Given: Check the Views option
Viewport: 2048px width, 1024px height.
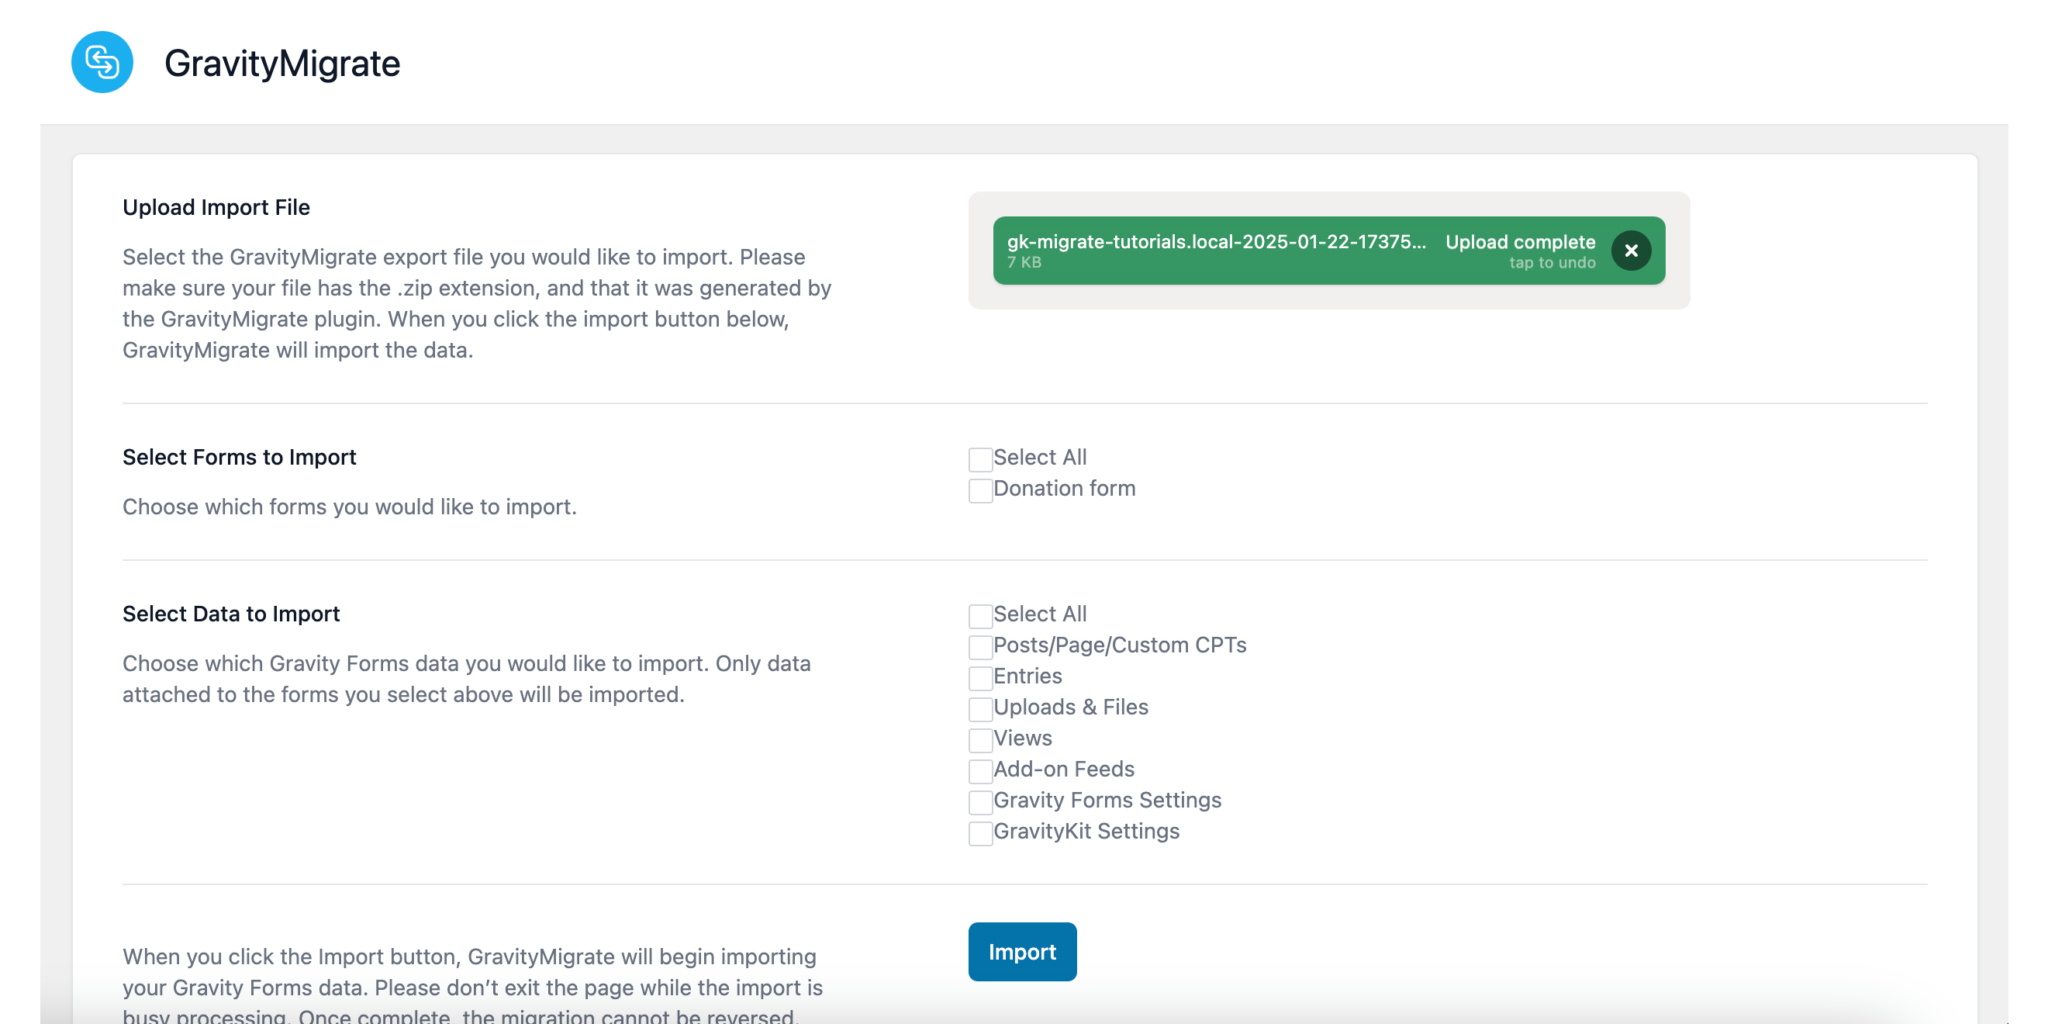Looking at the screenshot, I should (x=980, y=740).
